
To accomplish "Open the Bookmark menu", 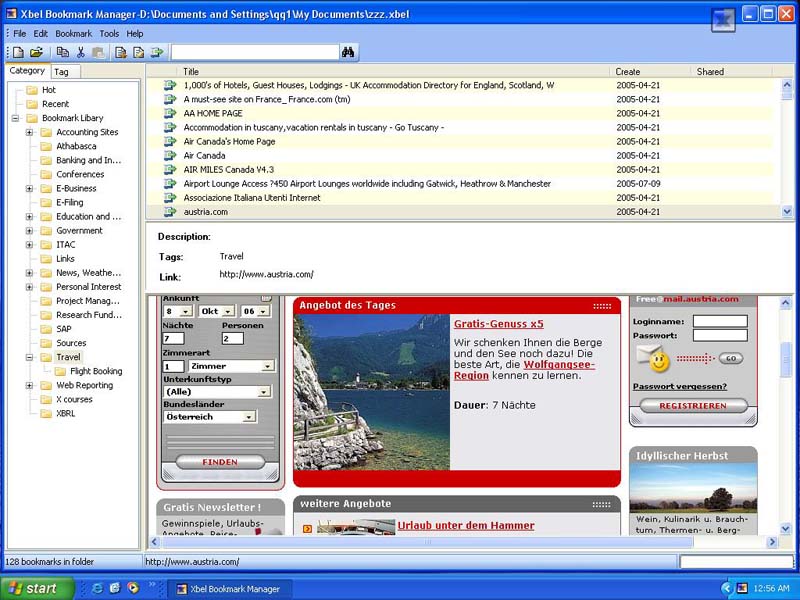I will (x=74, y=33).
